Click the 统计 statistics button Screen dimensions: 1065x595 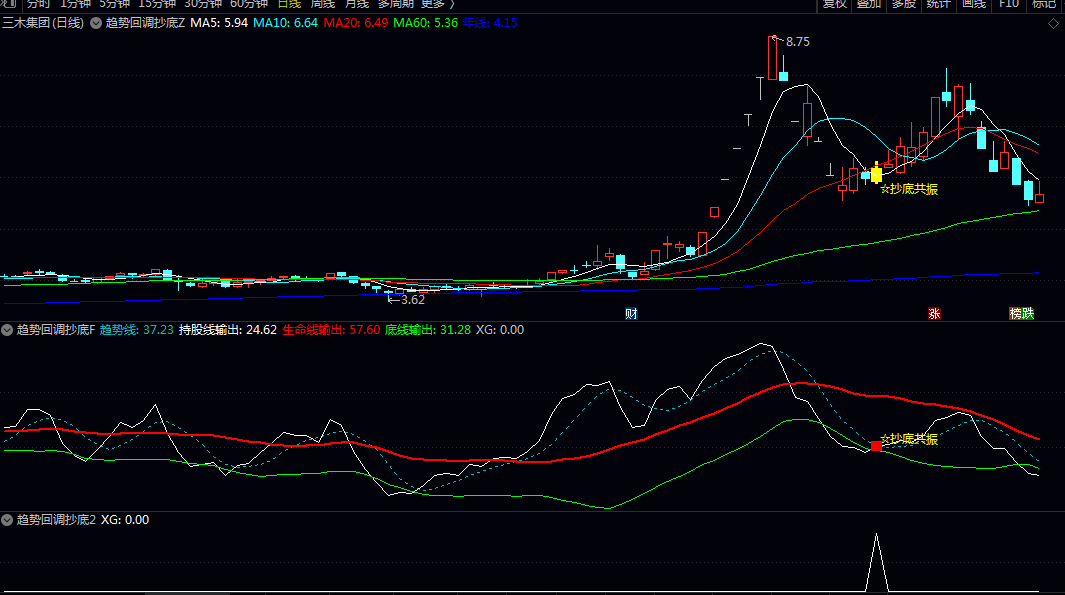[x=938, y=4]
